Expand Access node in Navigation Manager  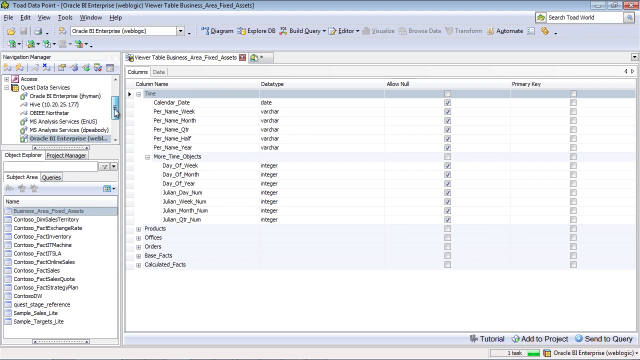(7, 79)
